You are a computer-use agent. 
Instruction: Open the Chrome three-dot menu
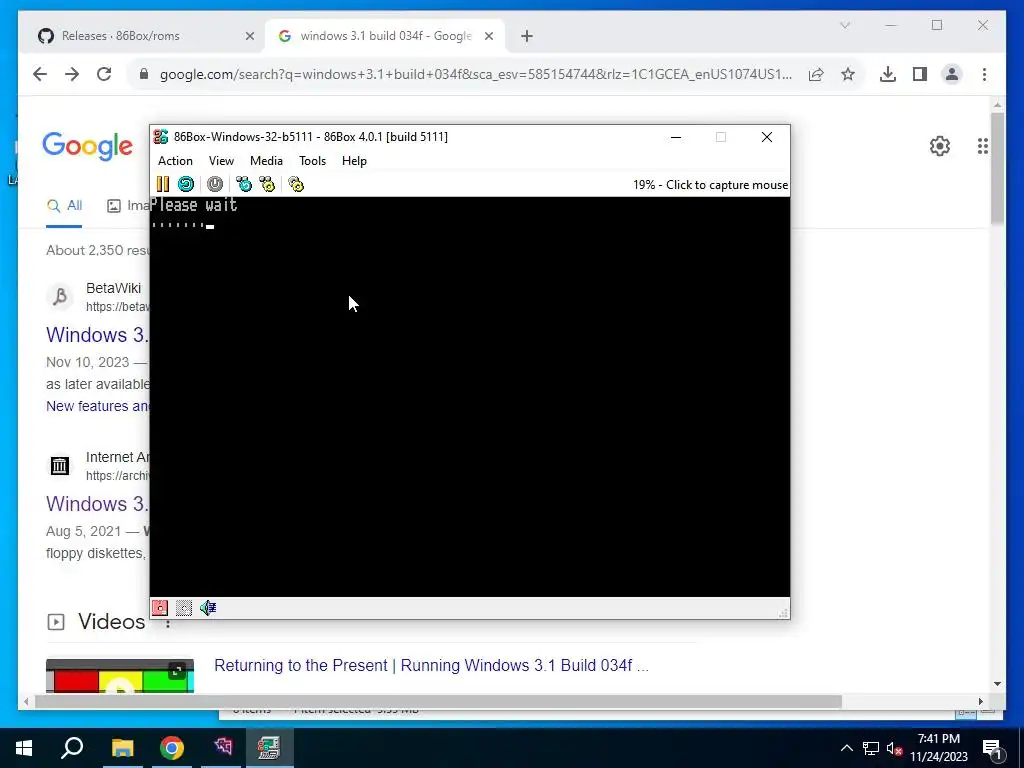coord(984,74)
